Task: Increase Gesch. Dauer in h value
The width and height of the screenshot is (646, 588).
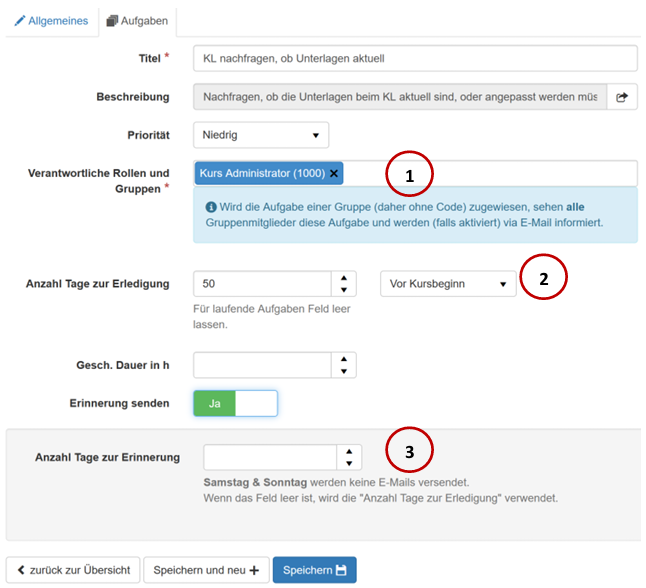Action: tap(344, 359)
